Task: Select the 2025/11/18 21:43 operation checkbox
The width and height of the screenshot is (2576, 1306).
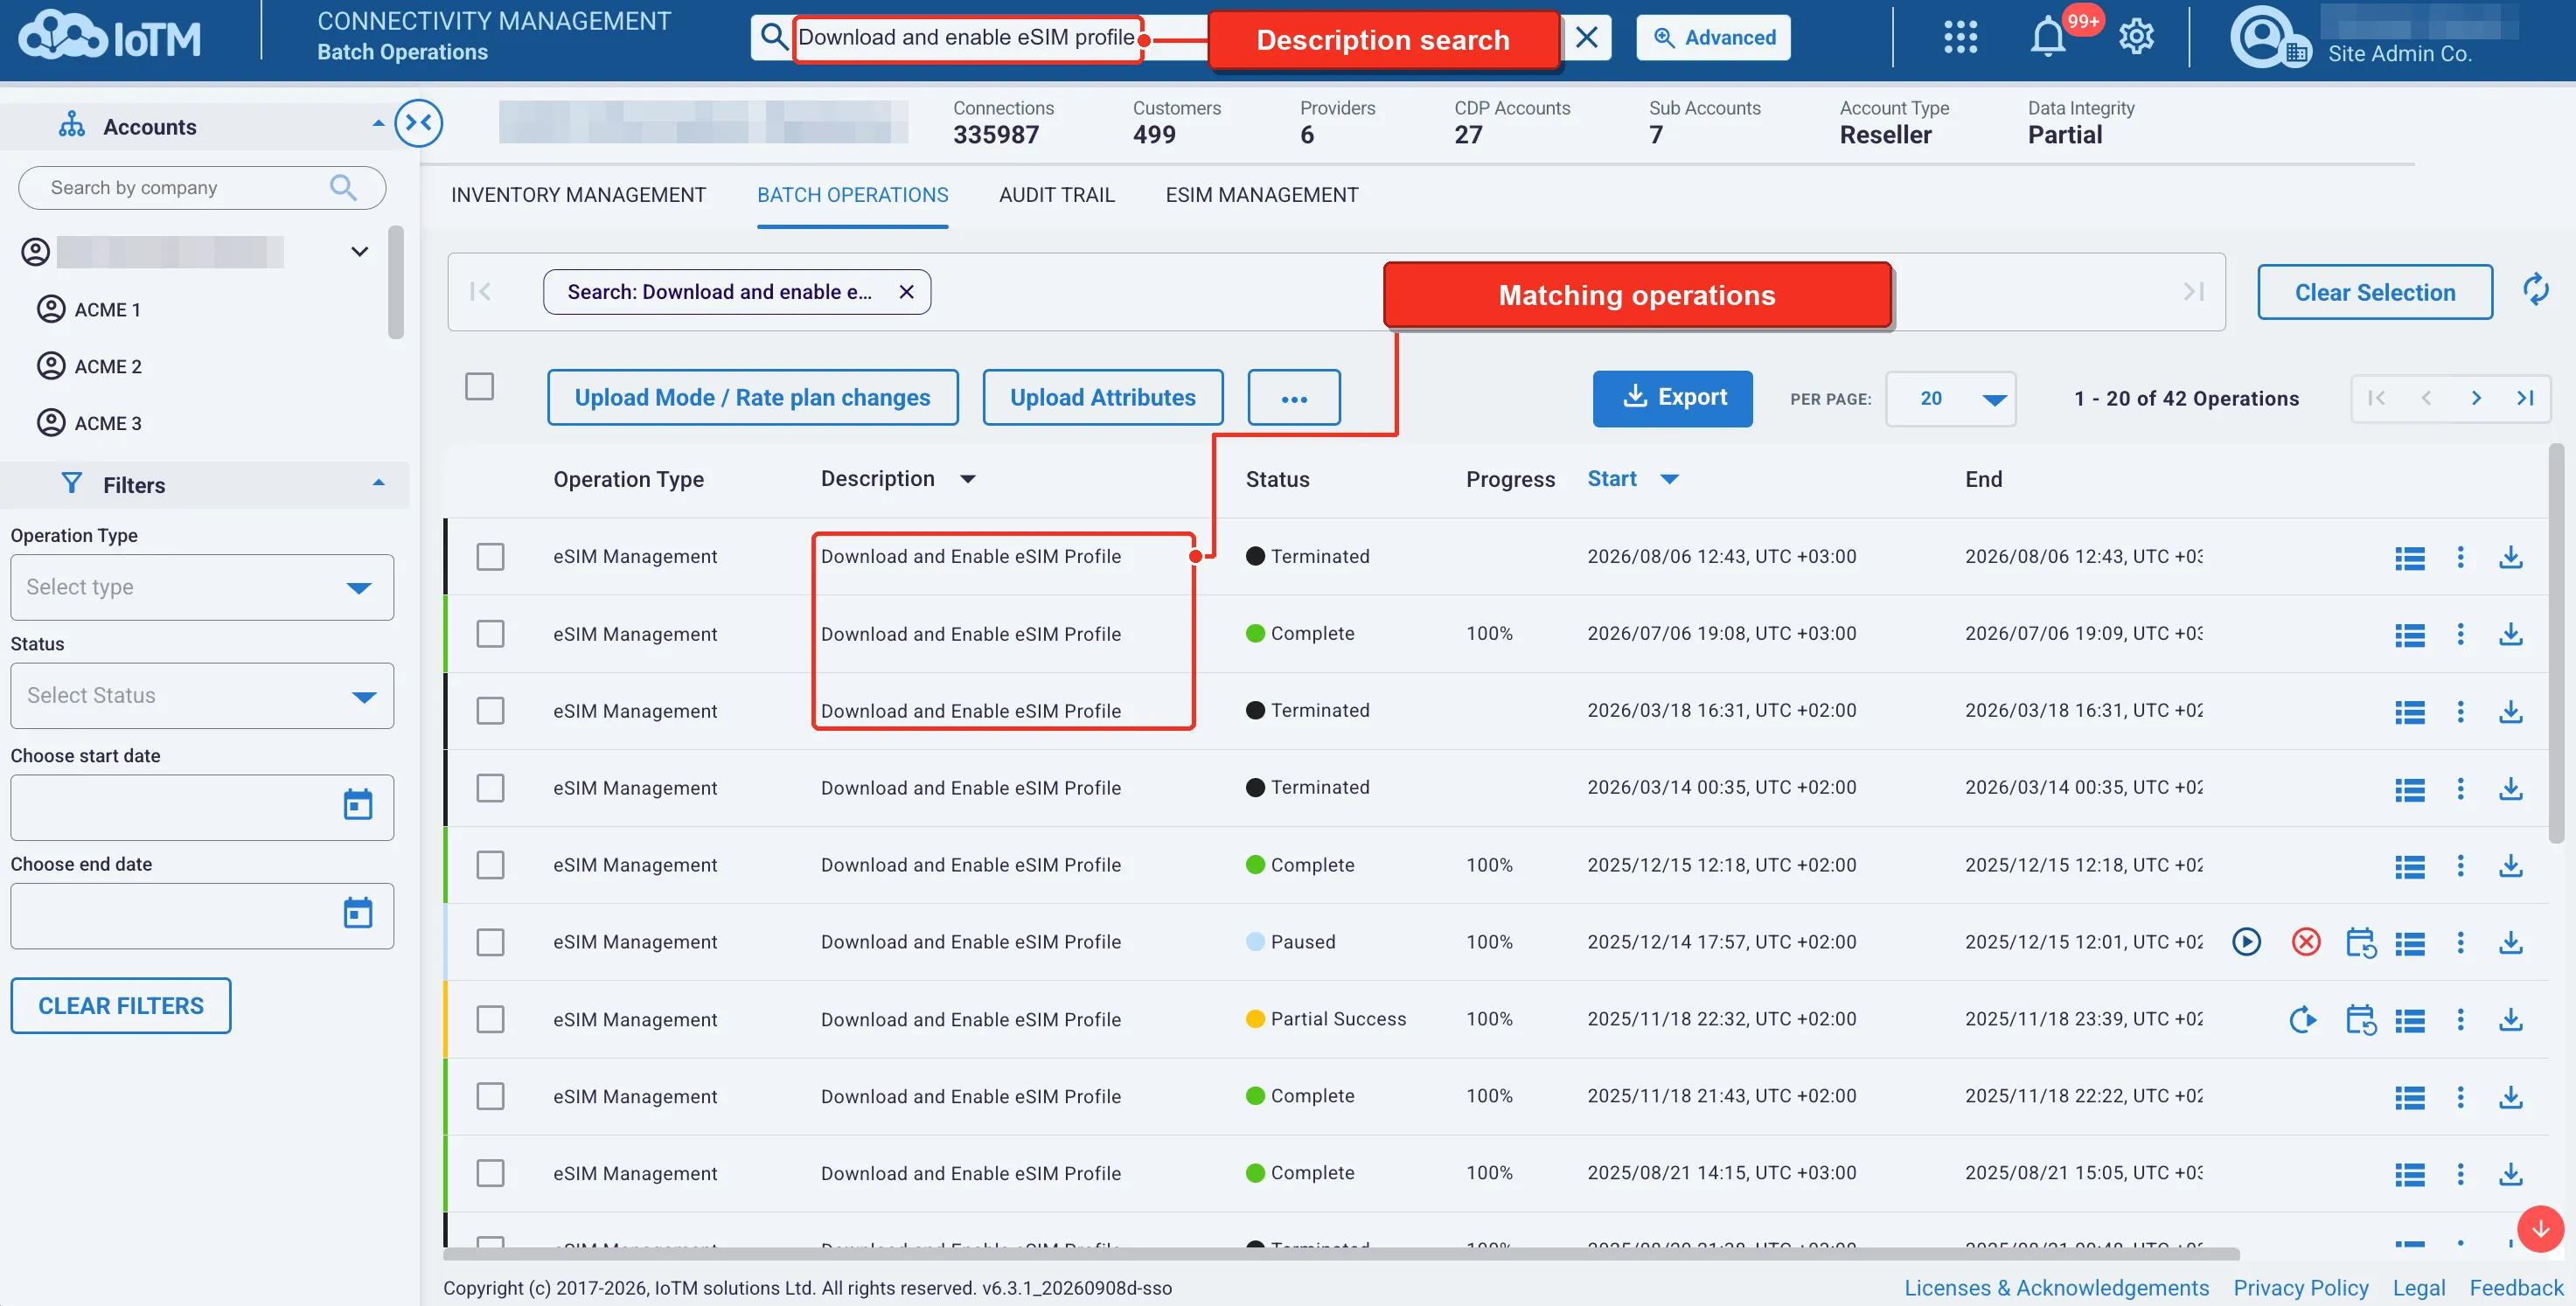Action: click(490, 1096)
